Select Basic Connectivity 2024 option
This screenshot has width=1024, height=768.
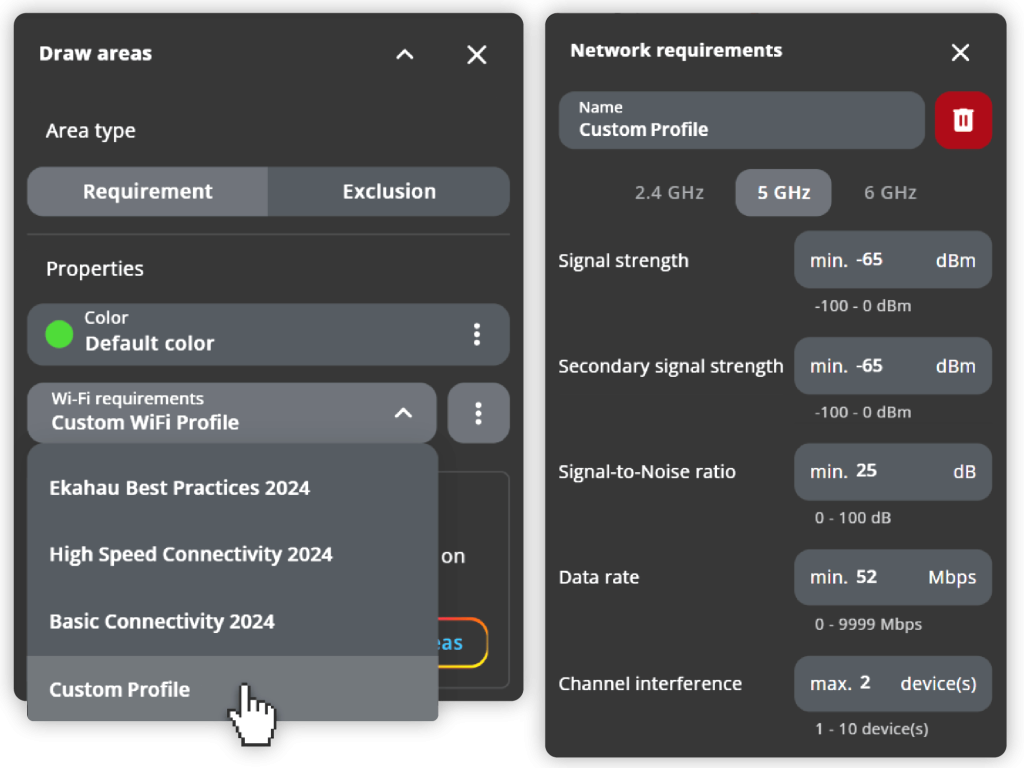[x=162, y=621]
